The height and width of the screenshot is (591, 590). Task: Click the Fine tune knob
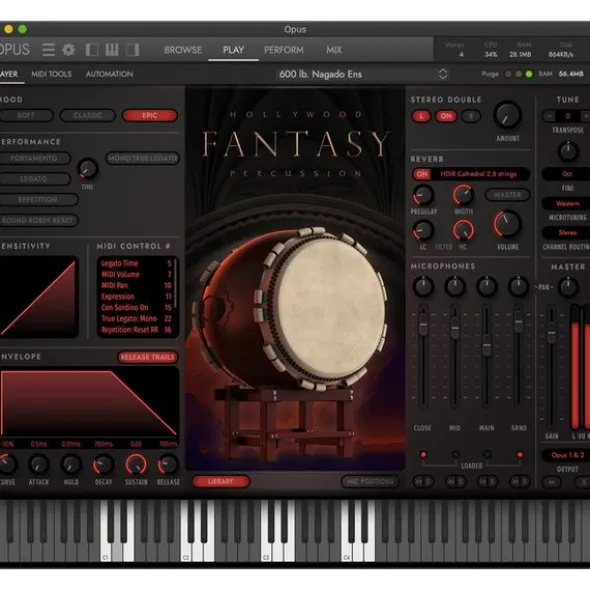tap(568, 152)
